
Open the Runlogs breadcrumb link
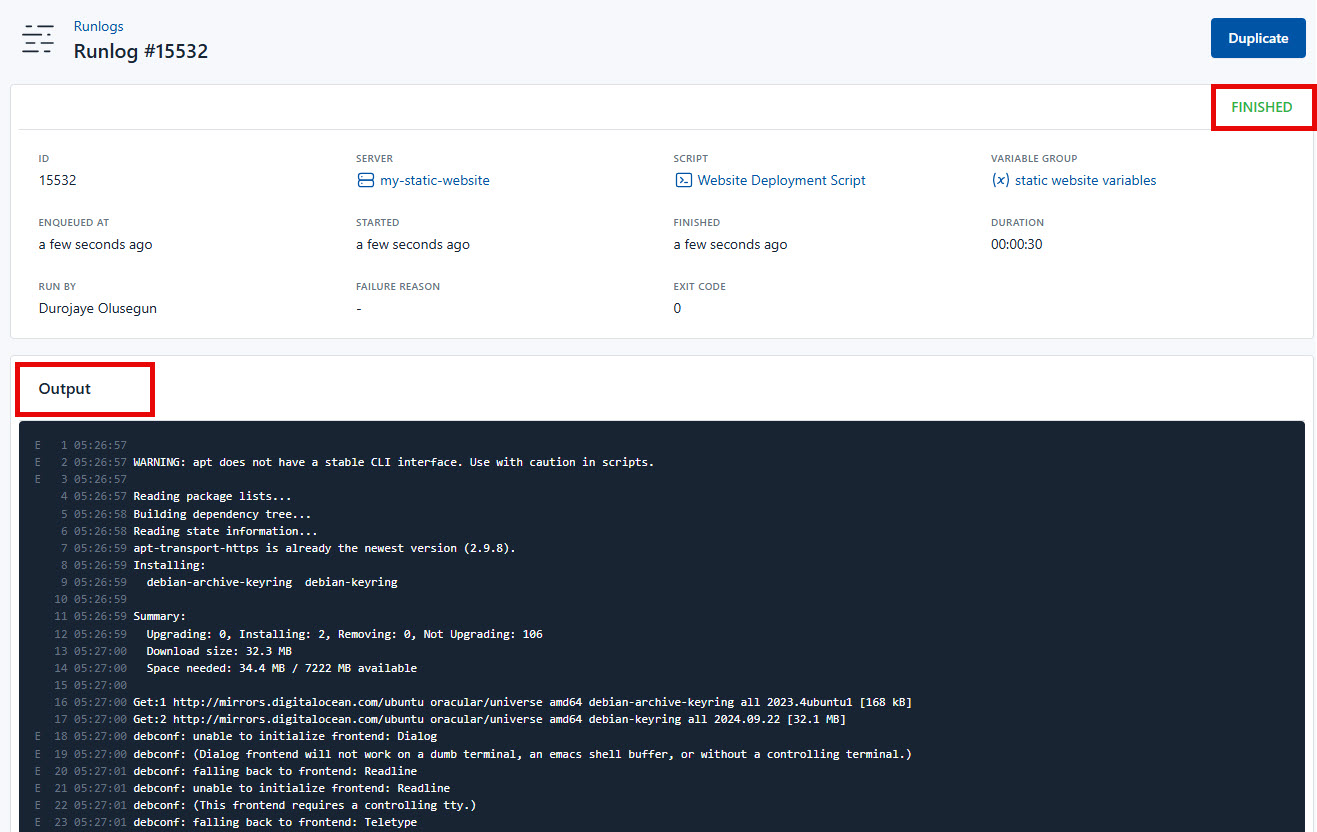click(98, 25)
